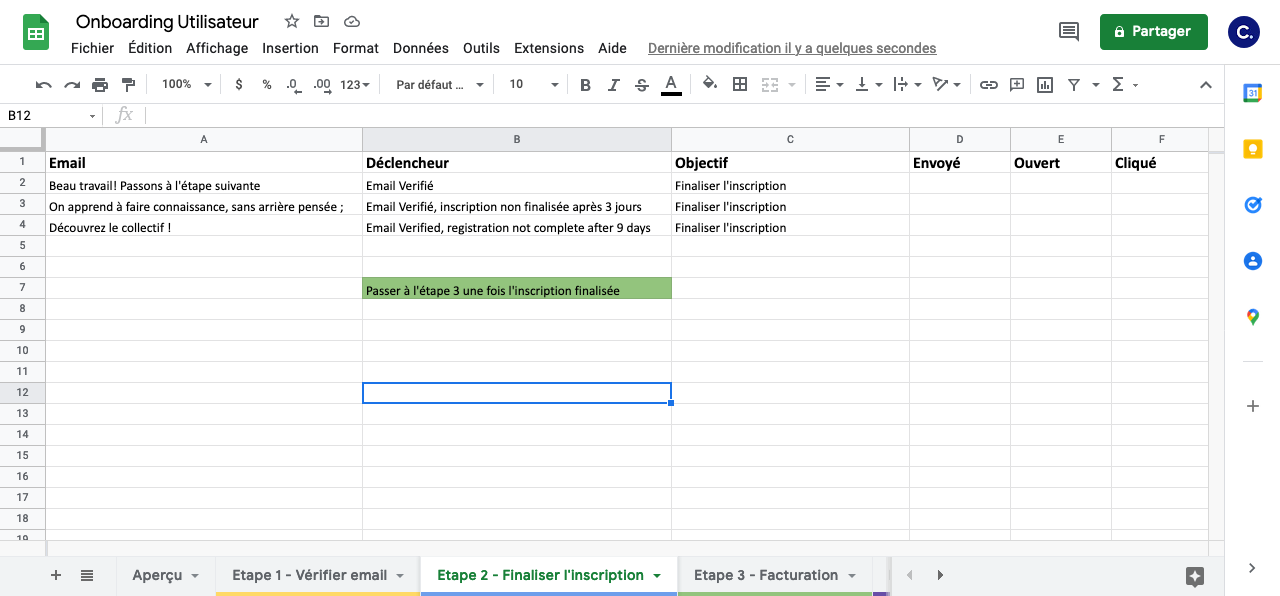Screen dimensions: 1280x596
Task: Insert a link
Action: tap(989, 84)
